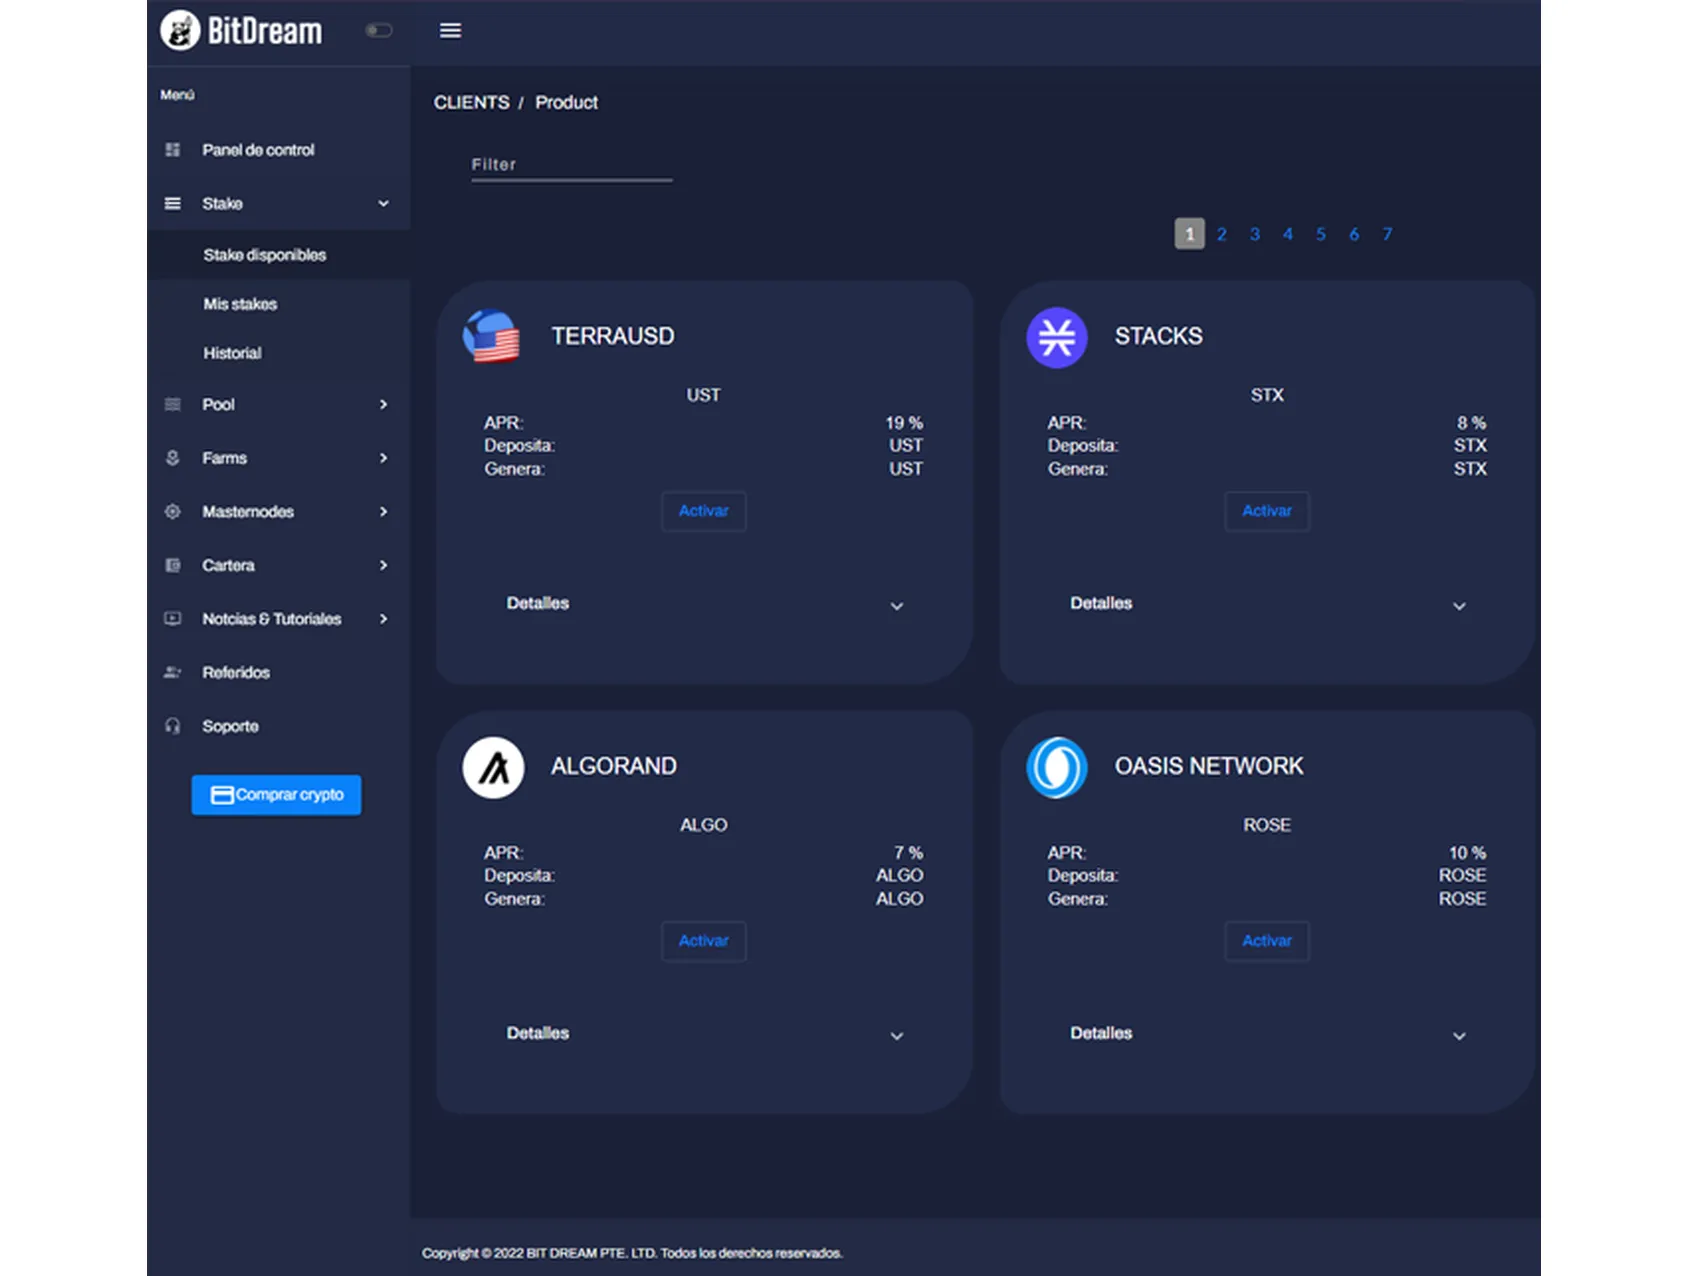
Task: Open Historial in sidebar
Action: click(232, 353)
